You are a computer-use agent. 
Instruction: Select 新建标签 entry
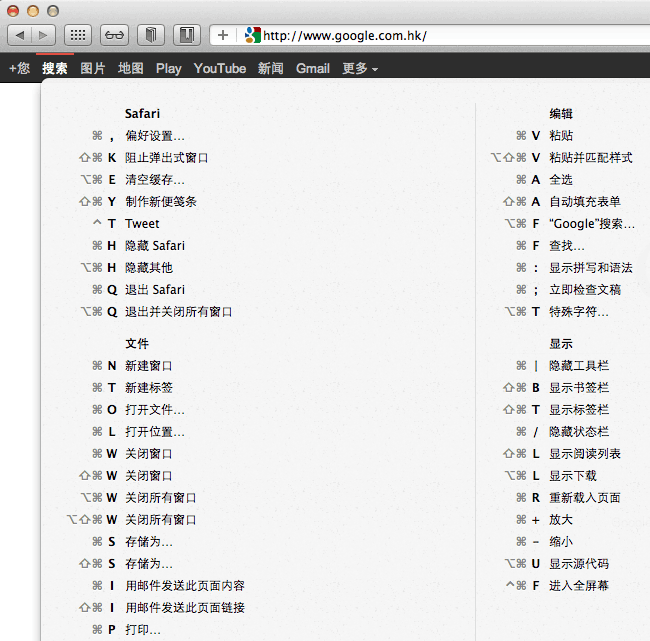pyautogui.click(x=149, y=388)
